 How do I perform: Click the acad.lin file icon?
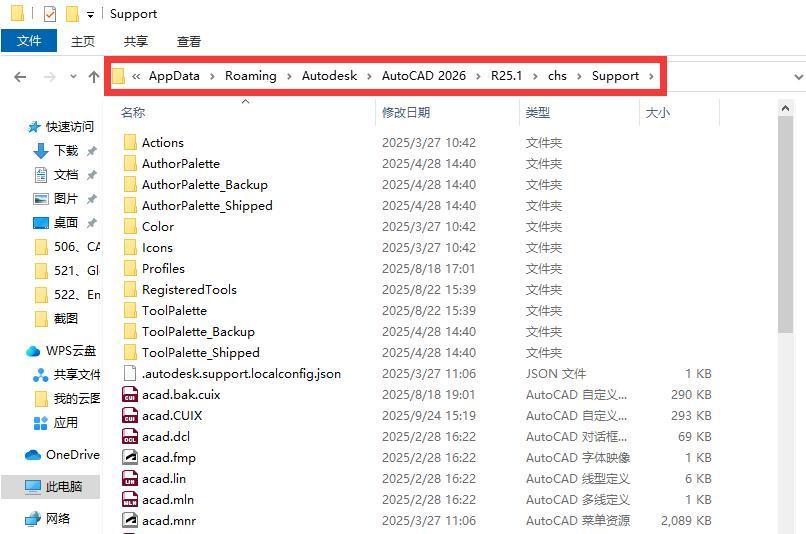point(130,478)
